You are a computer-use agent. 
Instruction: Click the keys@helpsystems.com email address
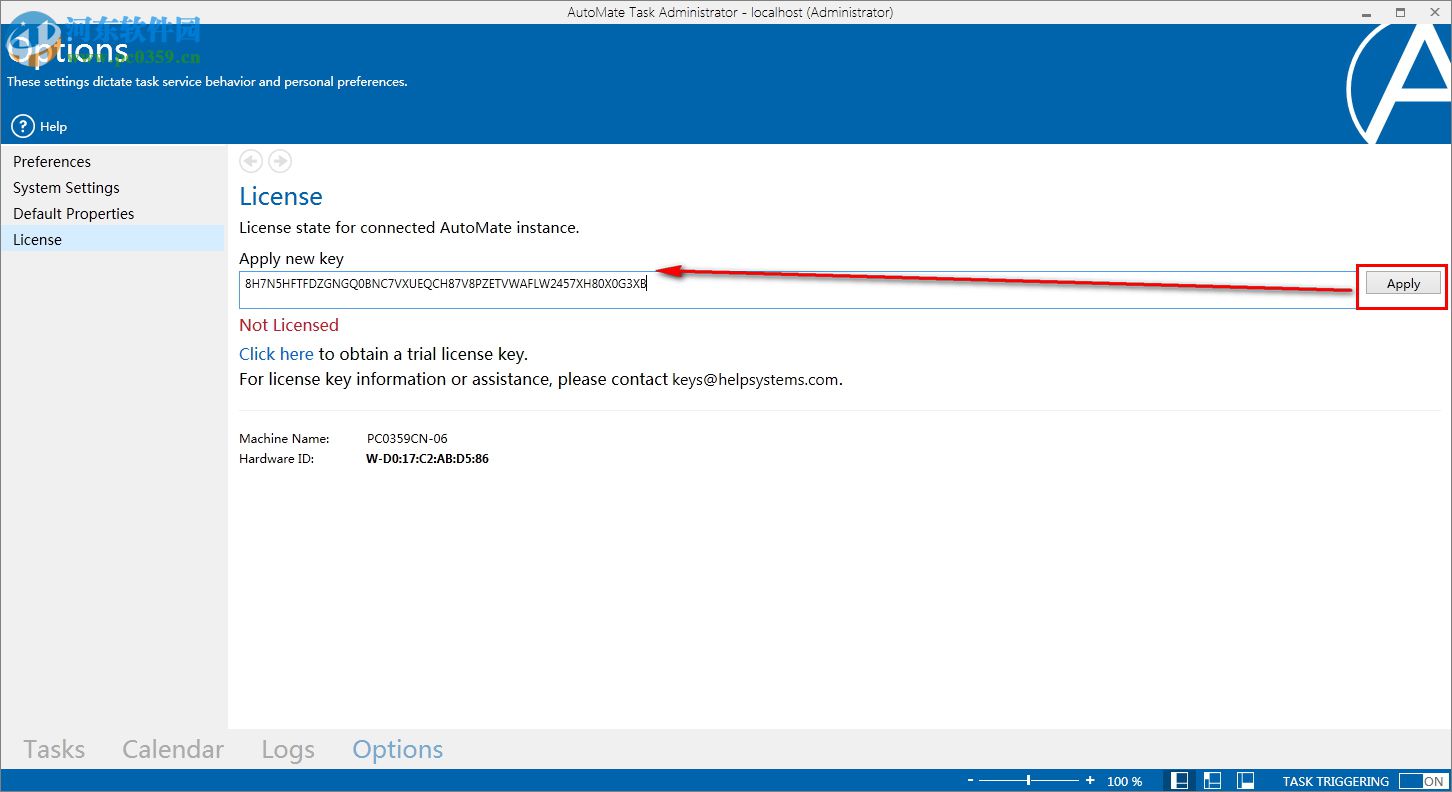pos(755,380)
